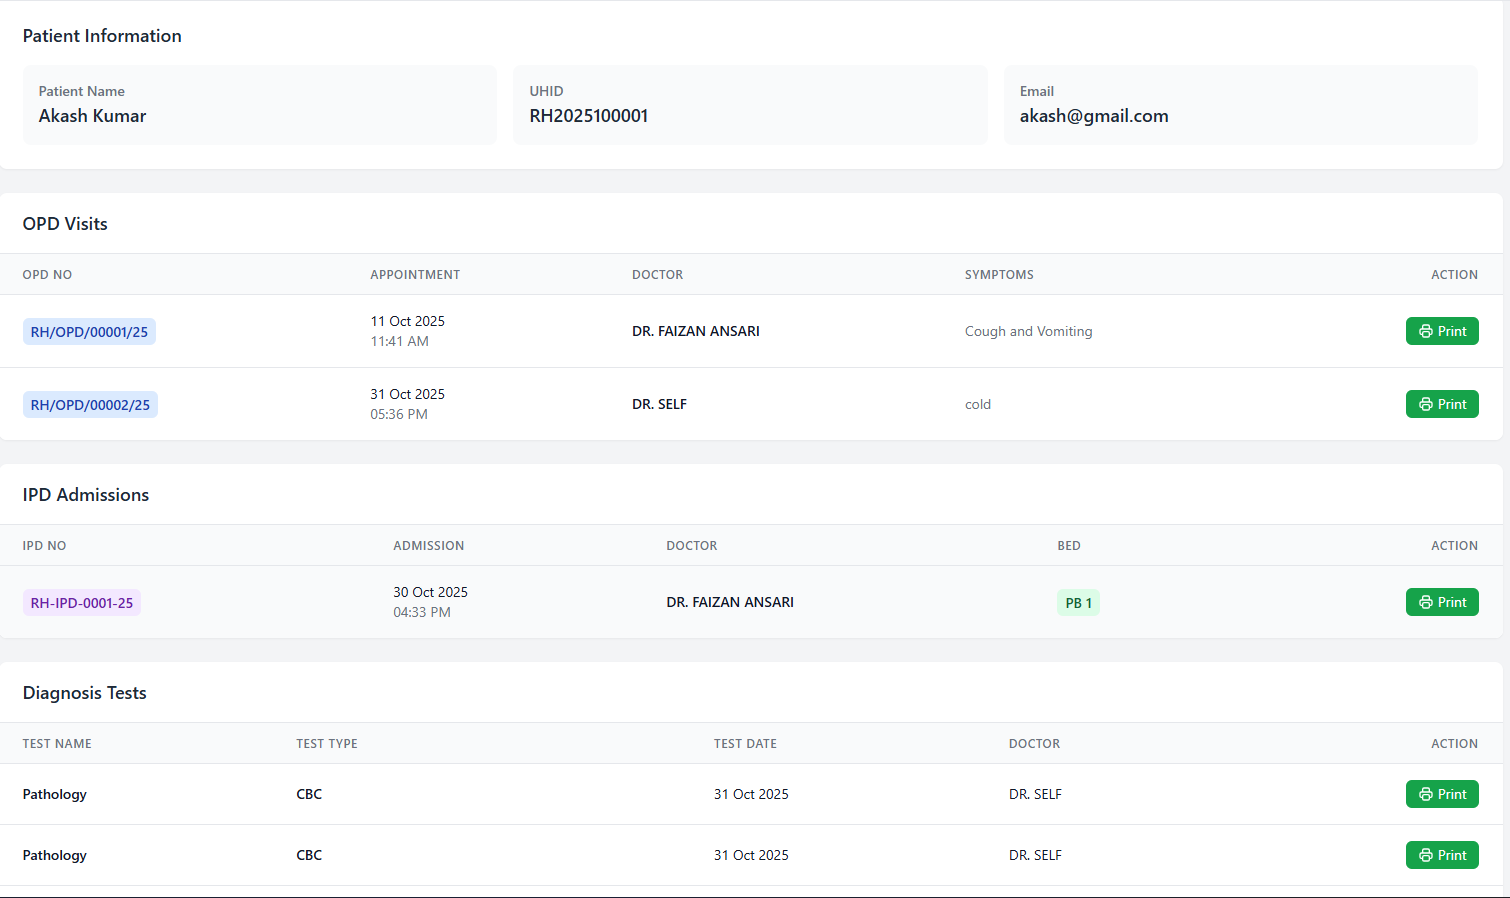The image size is (1510, 898).
Task: Print the RH/OPD/00001/25 visit record
Action: tap(1441, 331)
